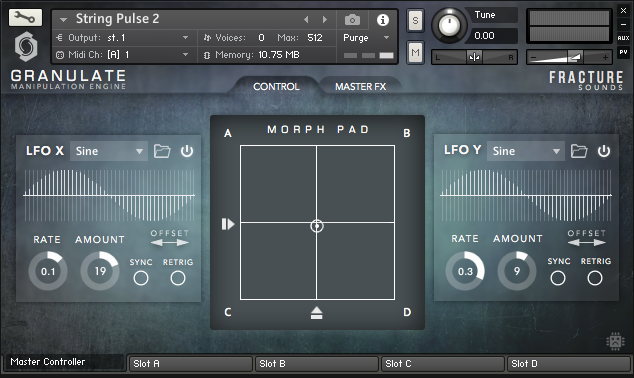Click the camera snapshot icon
The image size is (634, 378).
coord(352,19)
